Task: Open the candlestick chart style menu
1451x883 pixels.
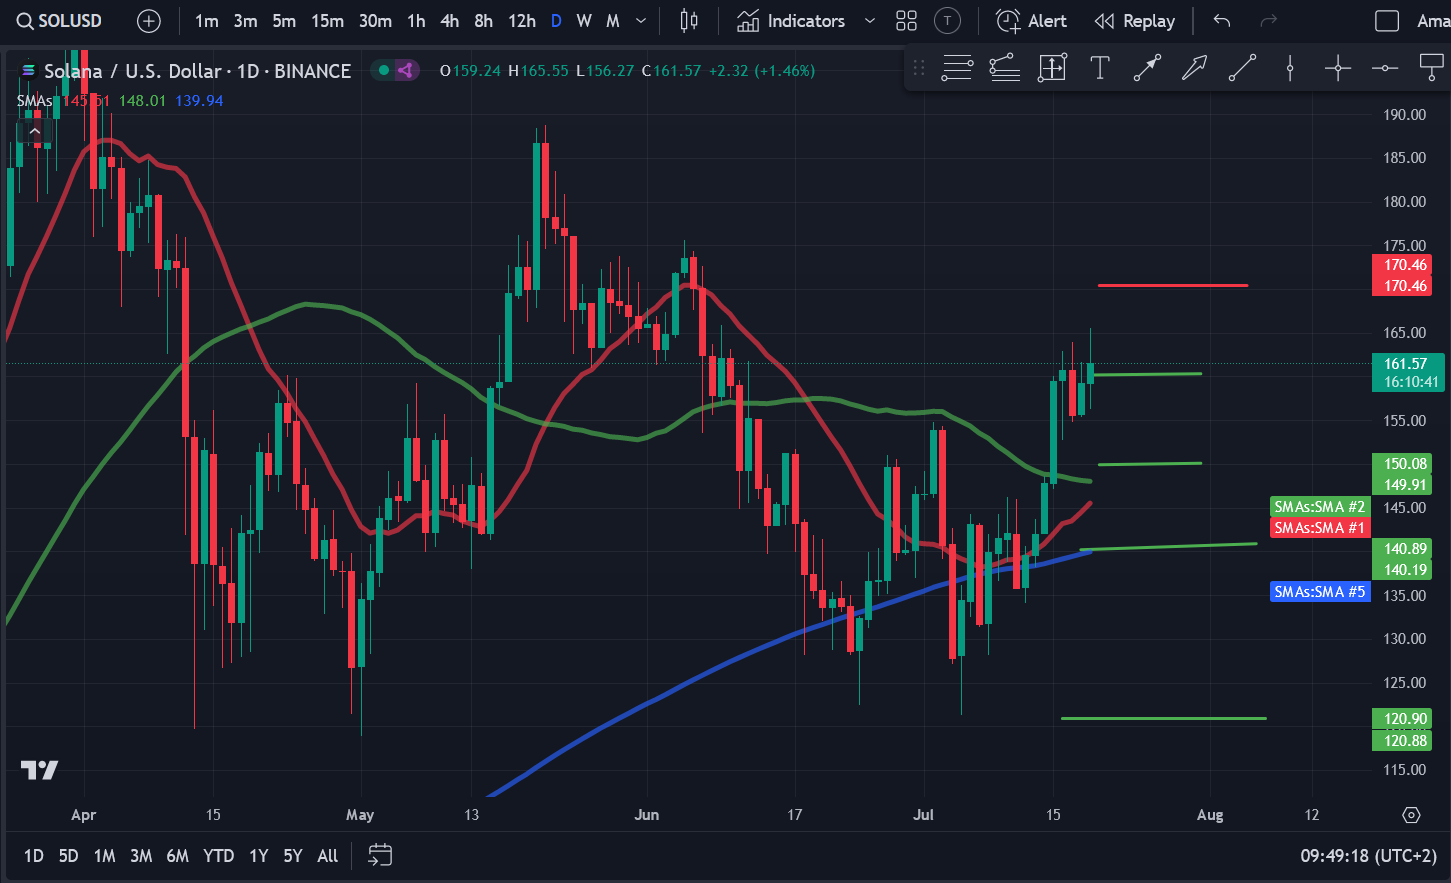Action: (689, 20)
